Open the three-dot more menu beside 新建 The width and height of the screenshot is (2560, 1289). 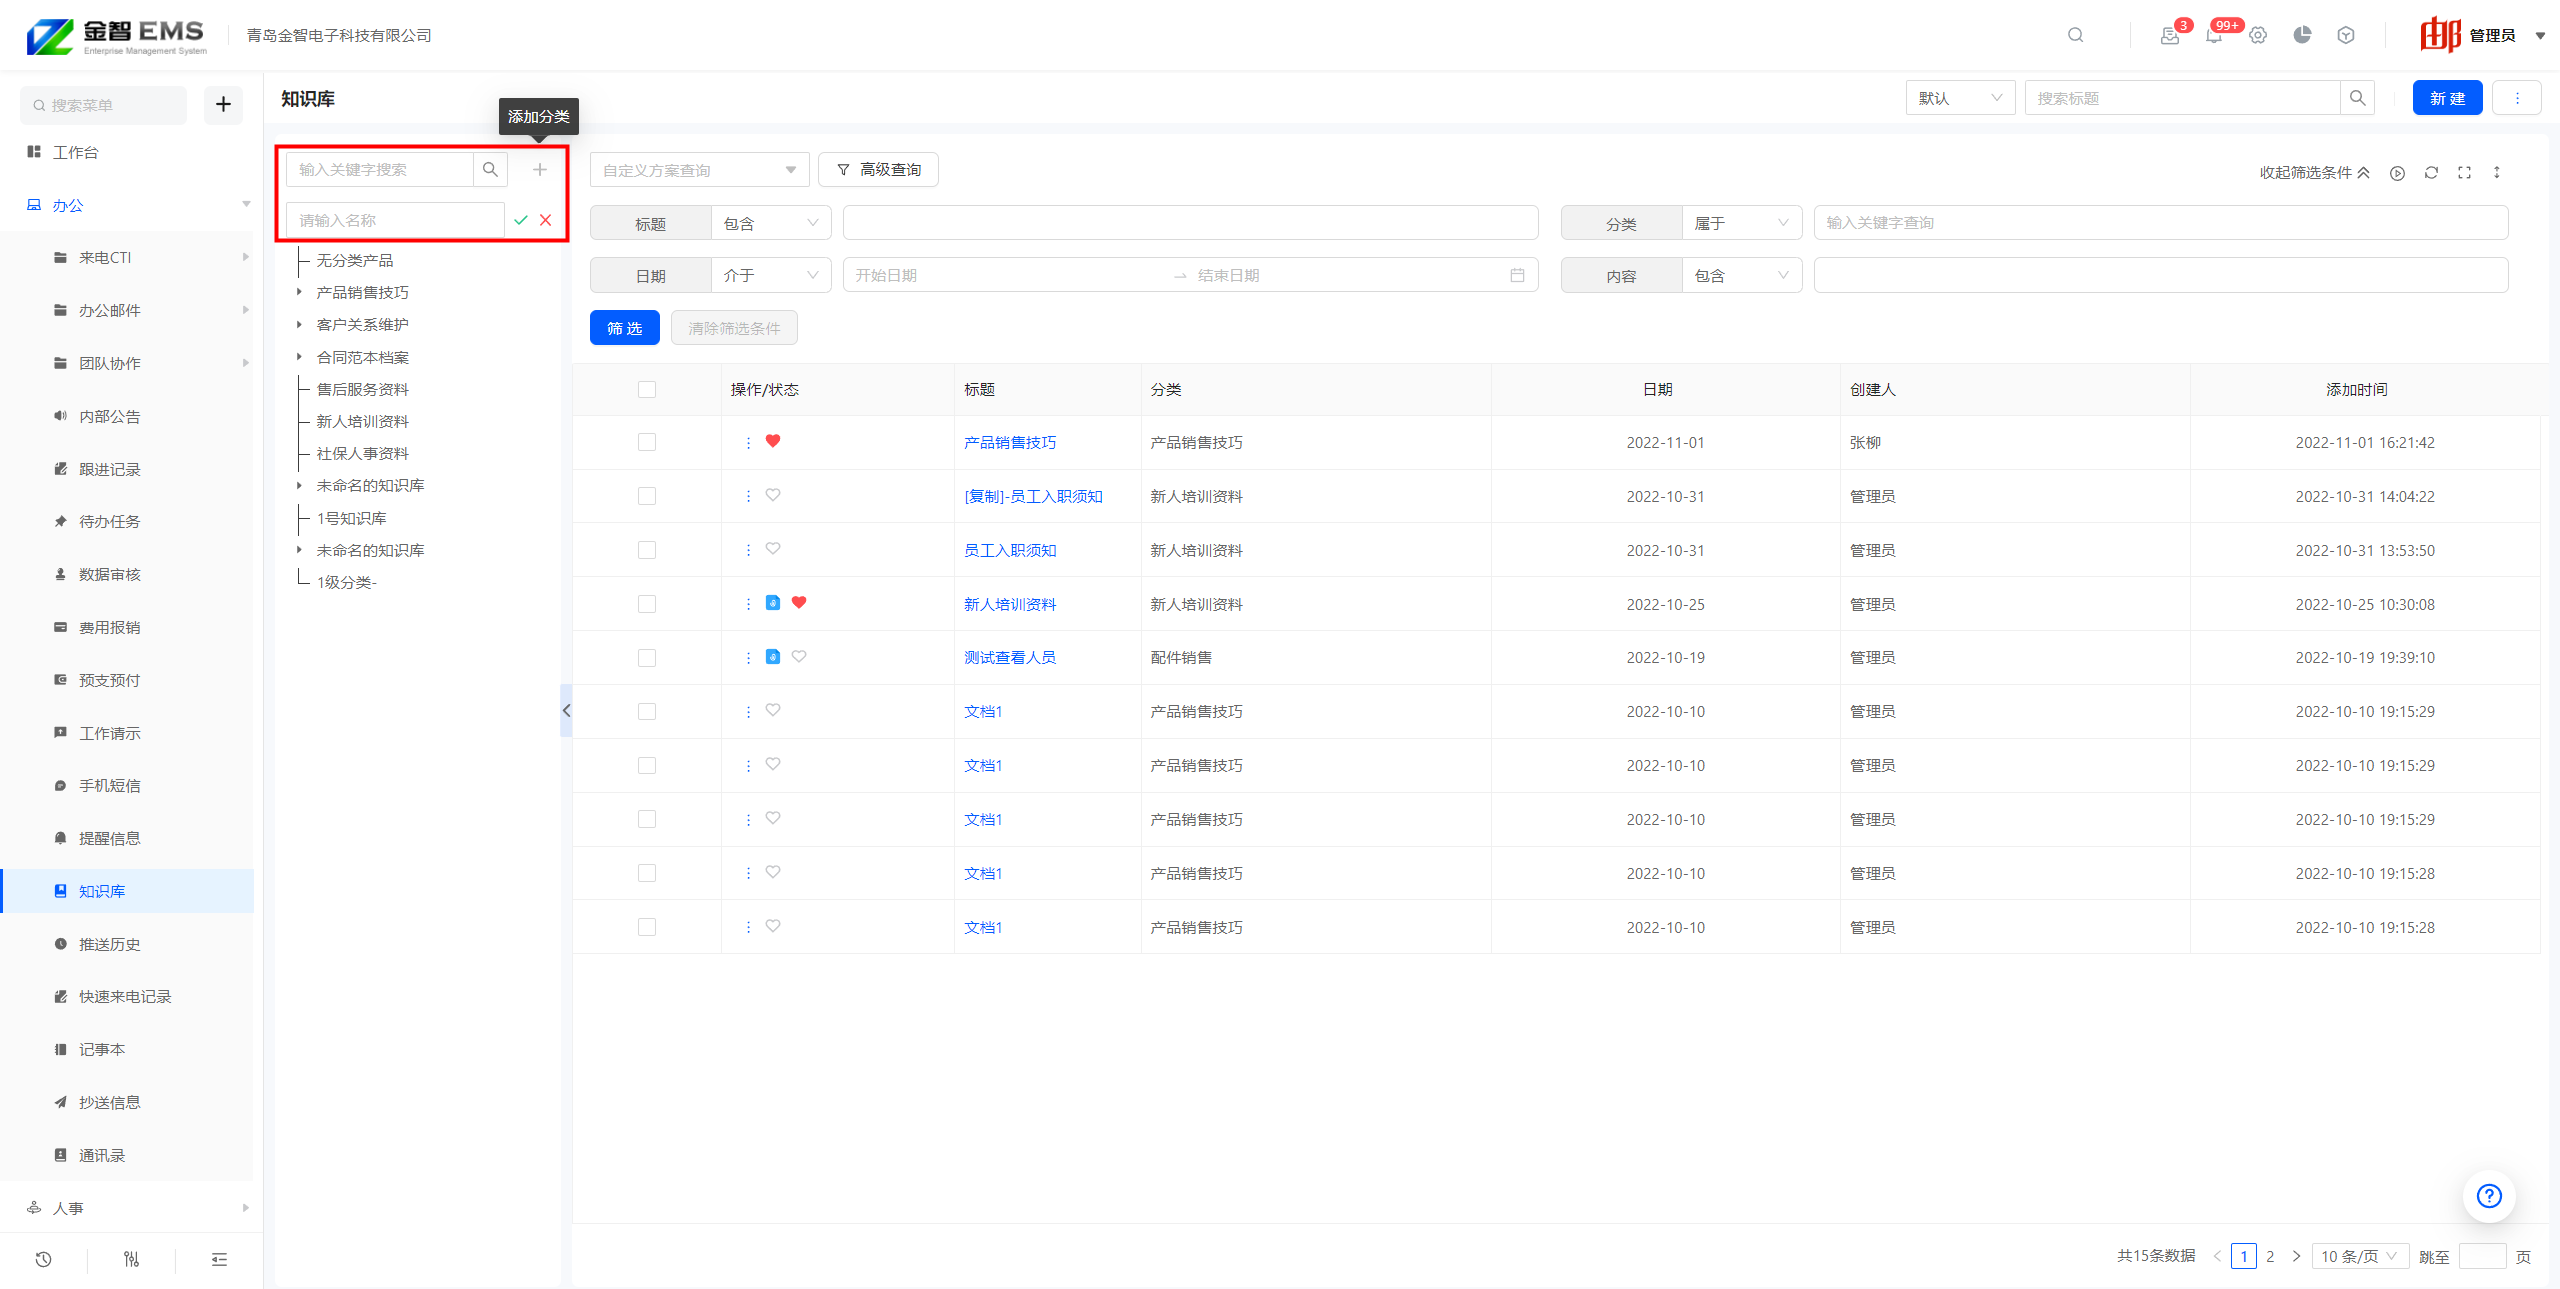[x=2517, y=98]
